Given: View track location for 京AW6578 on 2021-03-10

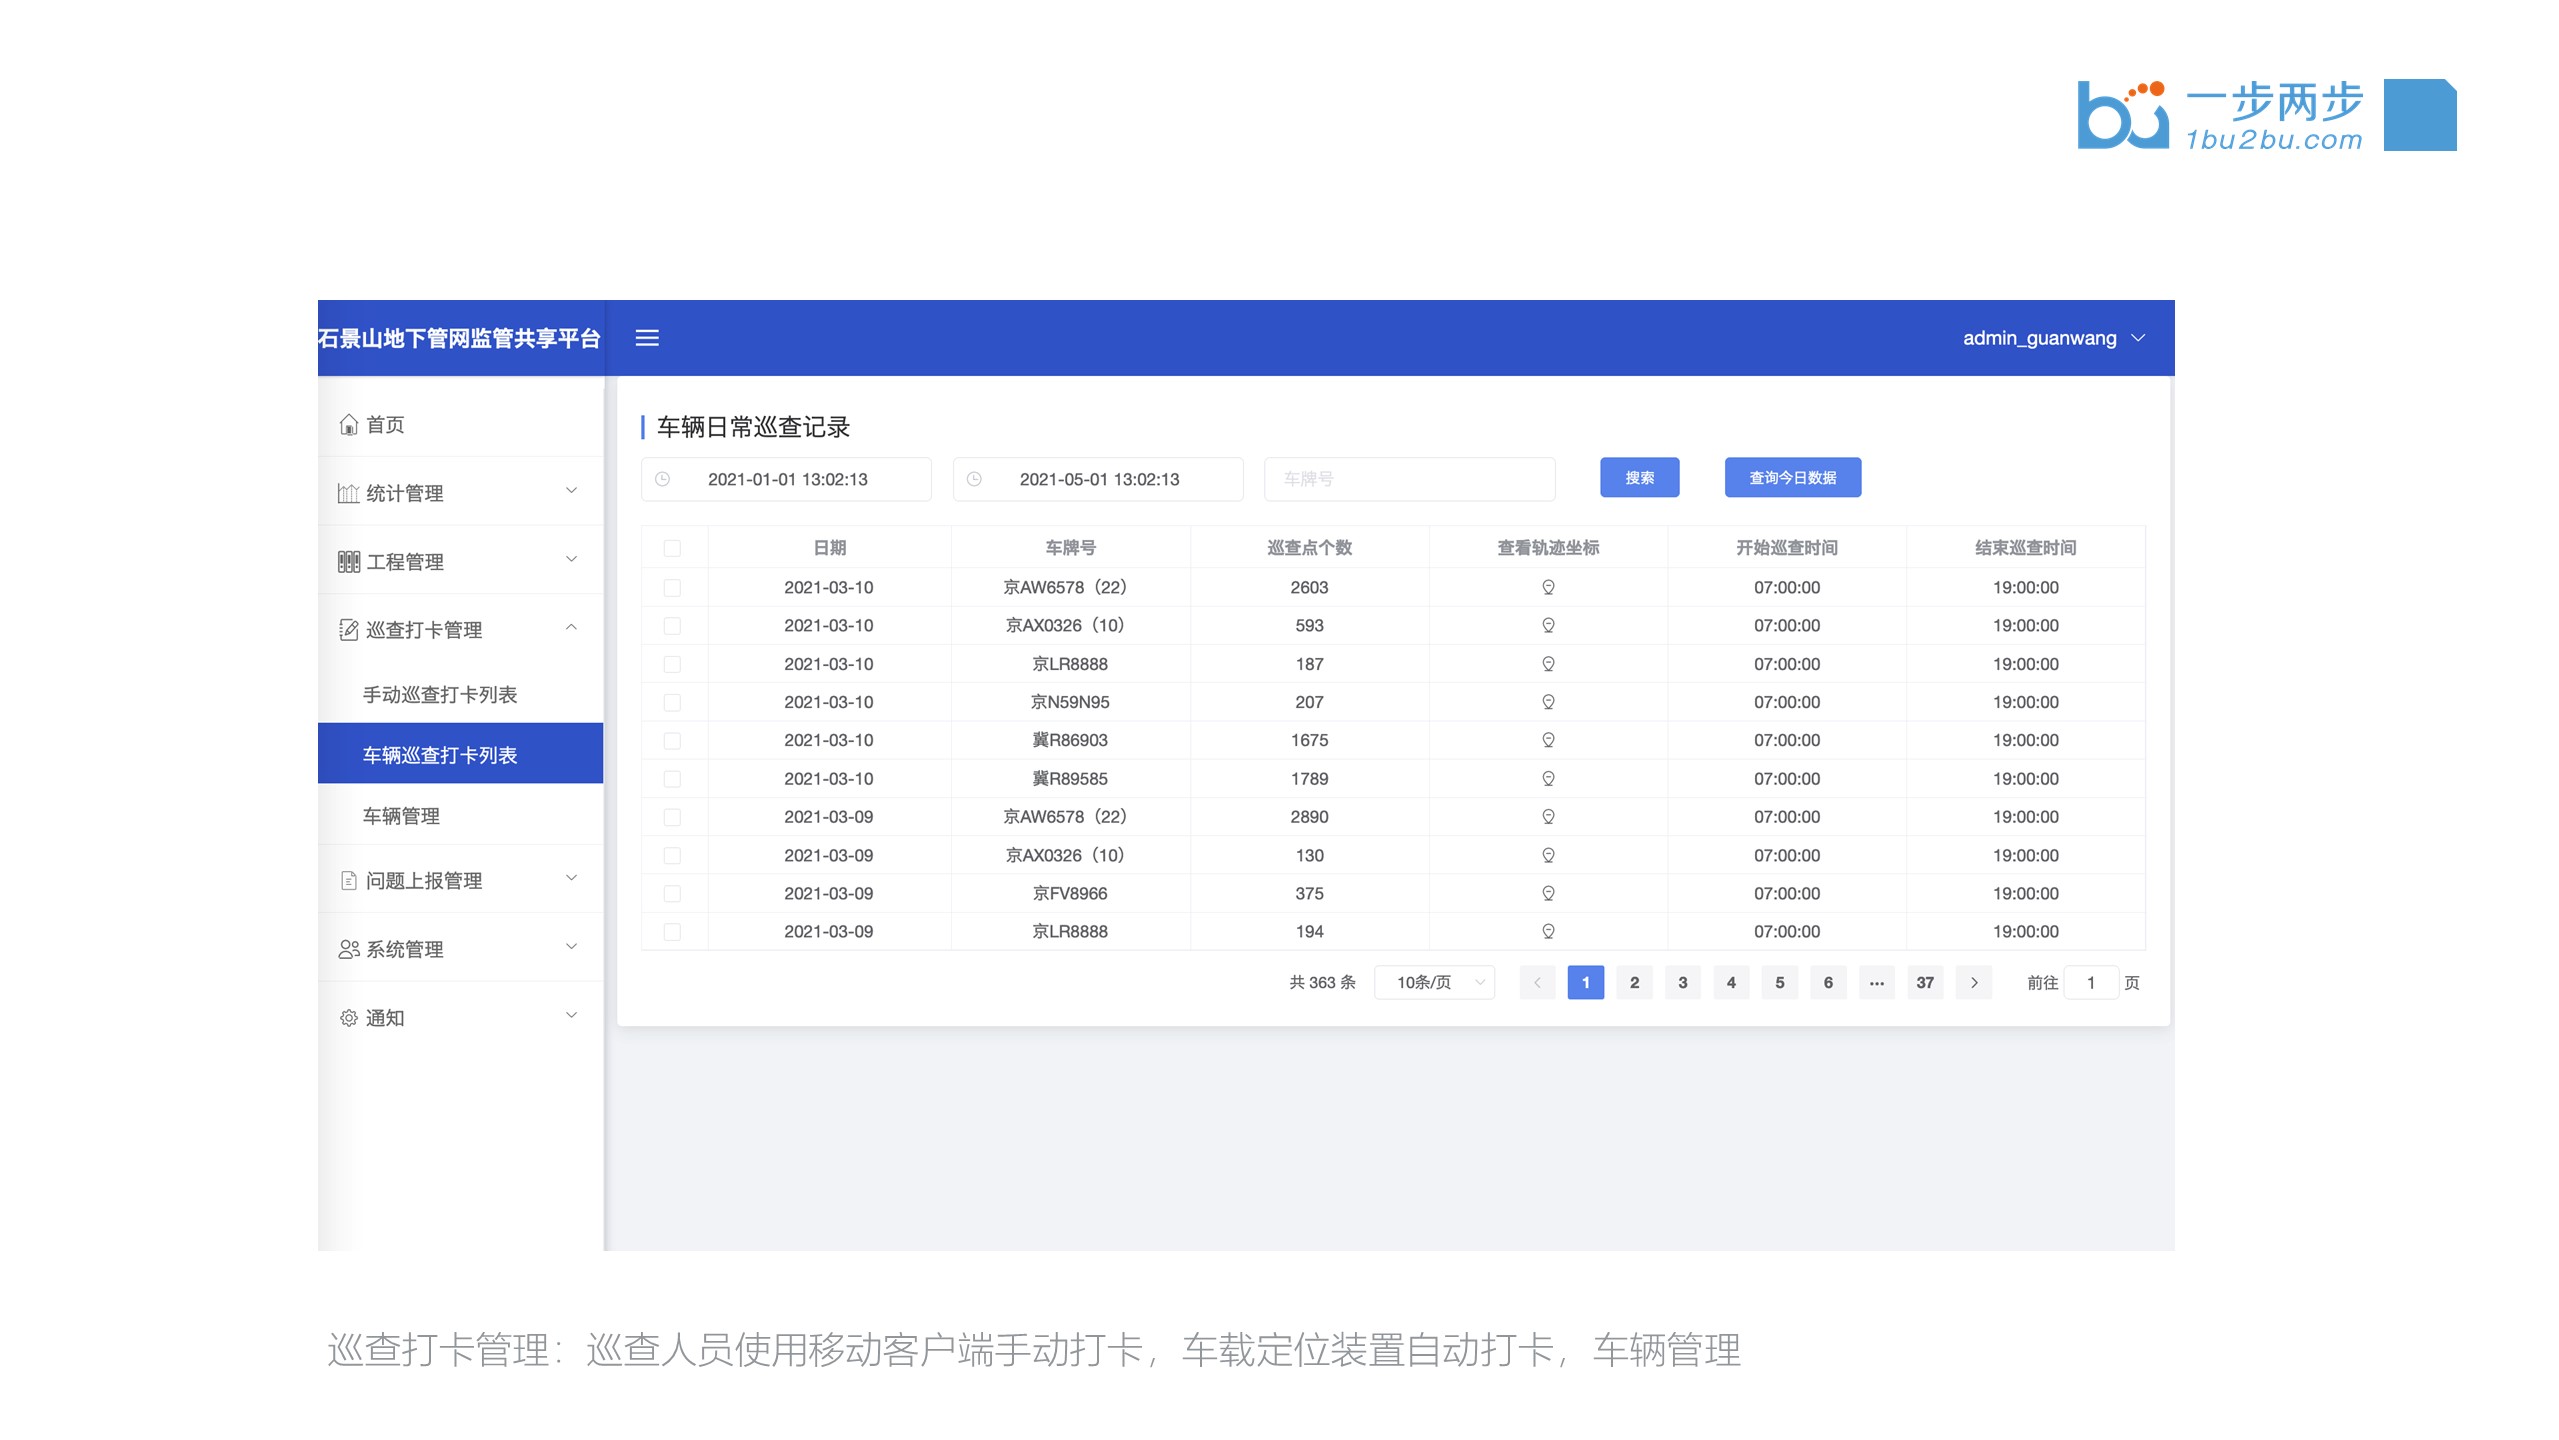Looking at the screenshot, I should 1548,587.
